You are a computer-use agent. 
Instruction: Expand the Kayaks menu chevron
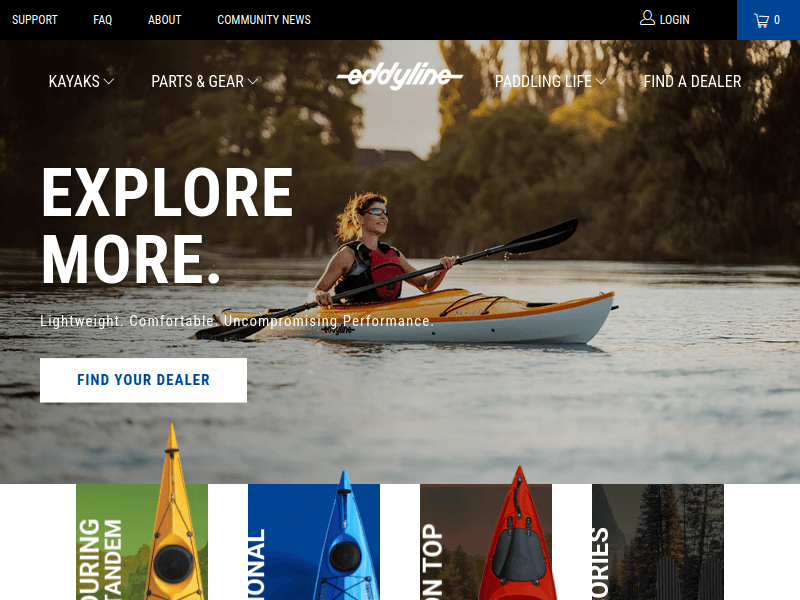pos(109,81)
